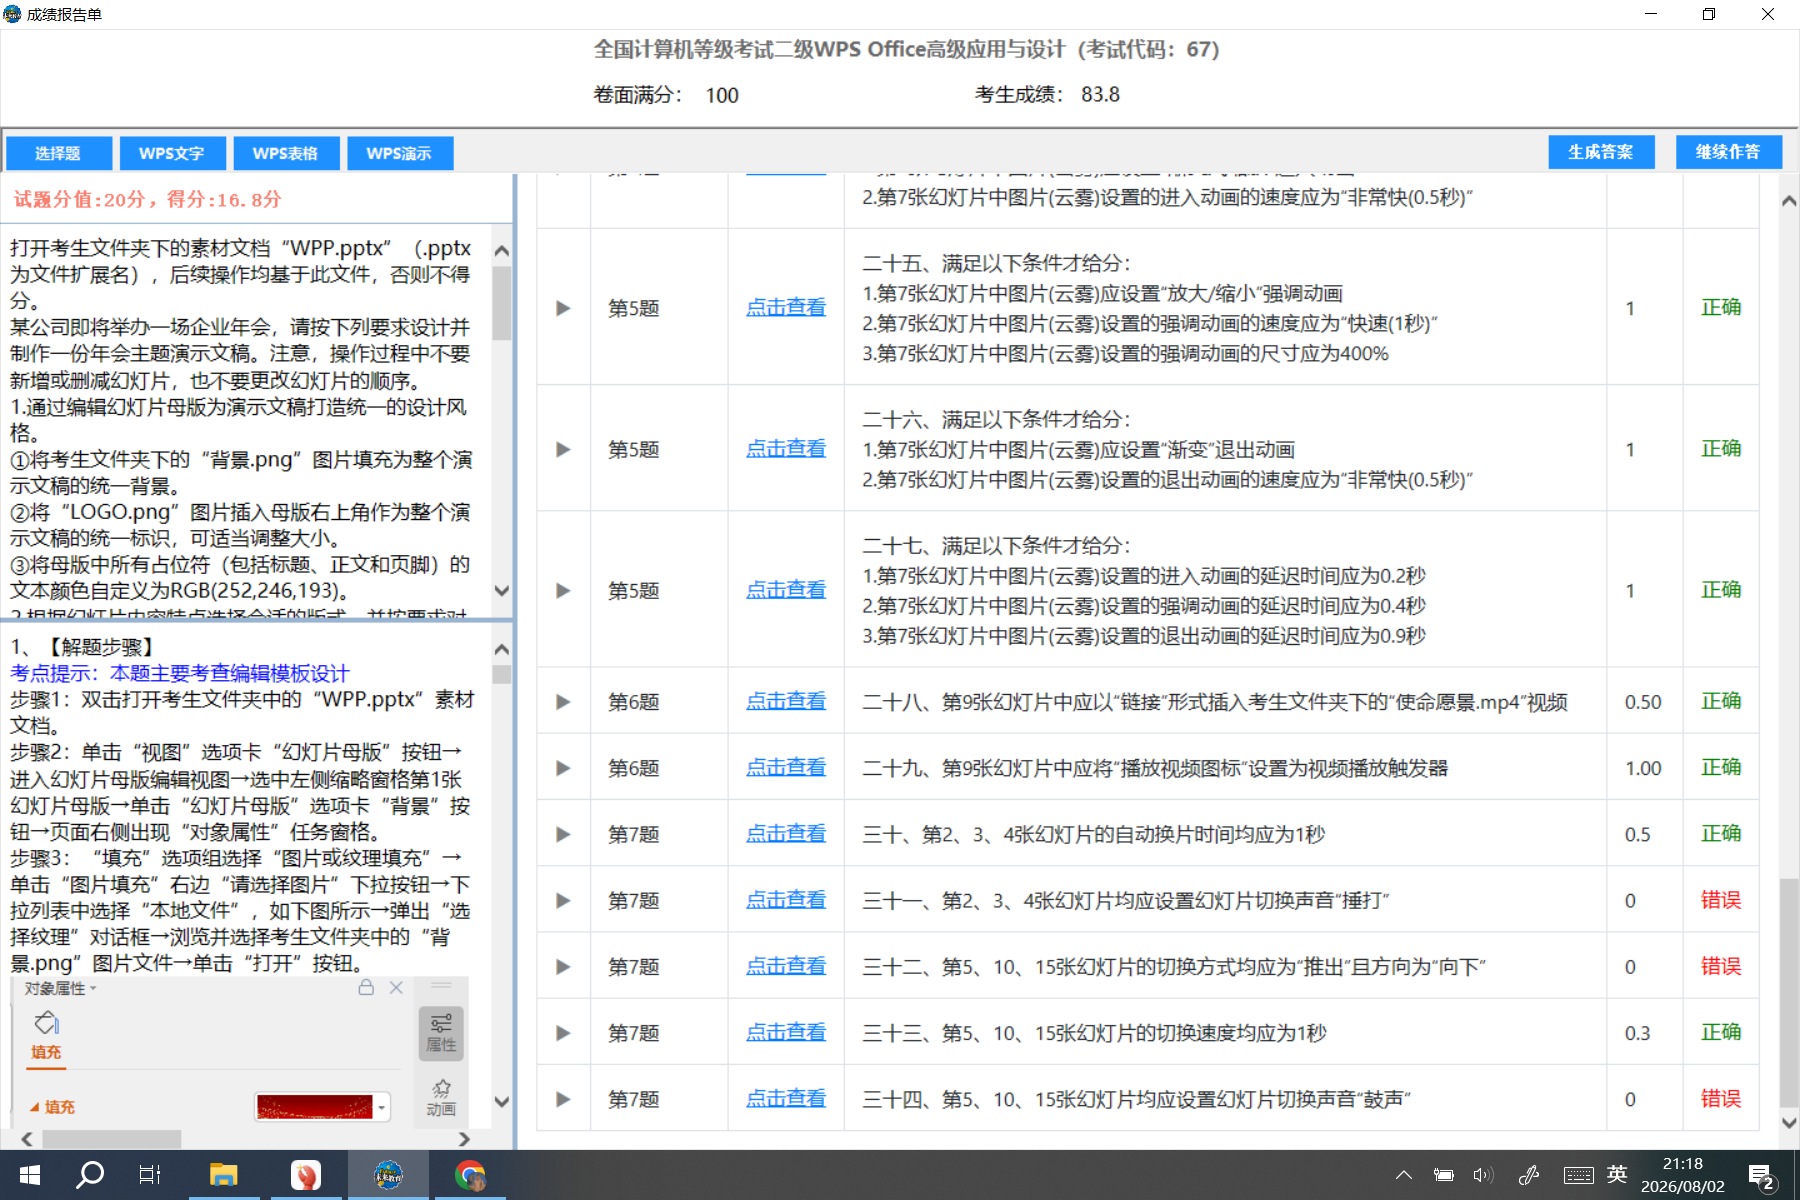Expand the 二十七 scoring row
The width and height of the screenshot is (1800, 1200).
(x=563, y=591)
